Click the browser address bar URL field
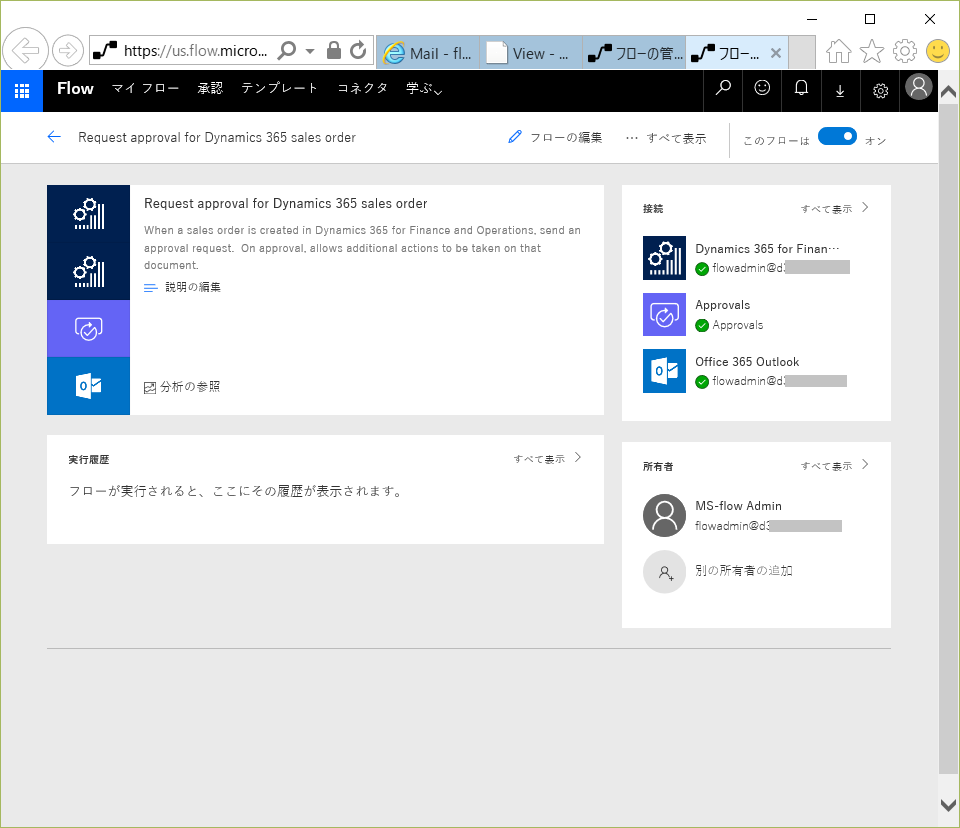The width and height of the screenshot is (960, 828). [x=195, y=51]
